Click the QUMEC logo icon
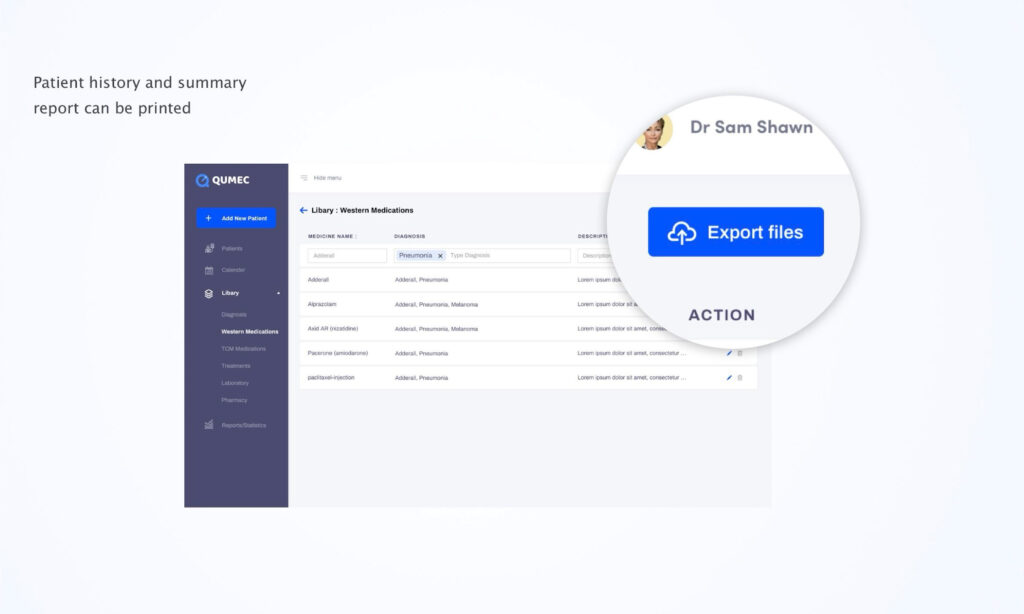Viewport: 1024px width, 614px height. click(202, 180)
